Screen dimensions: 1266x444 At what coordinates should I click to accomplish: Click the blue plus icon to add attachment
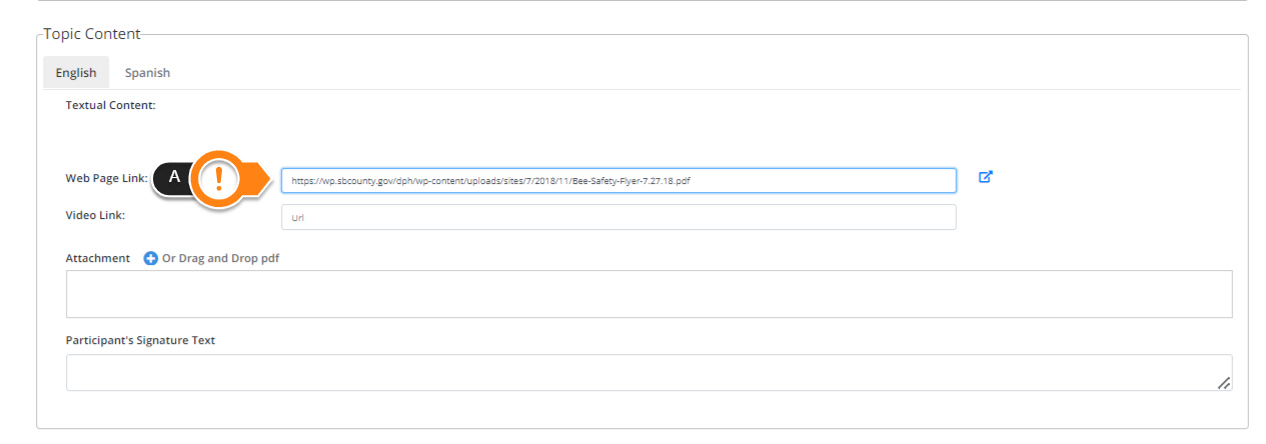[x=151, y=258]
